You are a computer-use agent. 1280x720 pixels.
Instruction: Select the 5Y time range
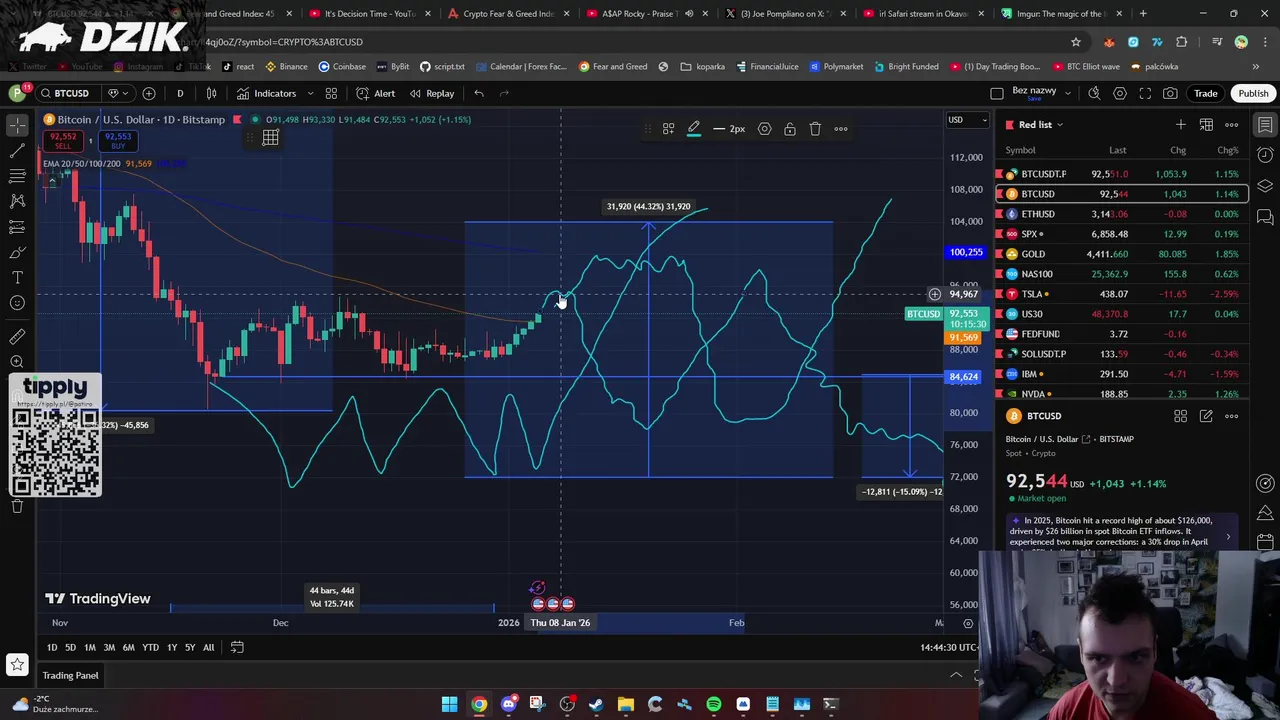(189, 647)
